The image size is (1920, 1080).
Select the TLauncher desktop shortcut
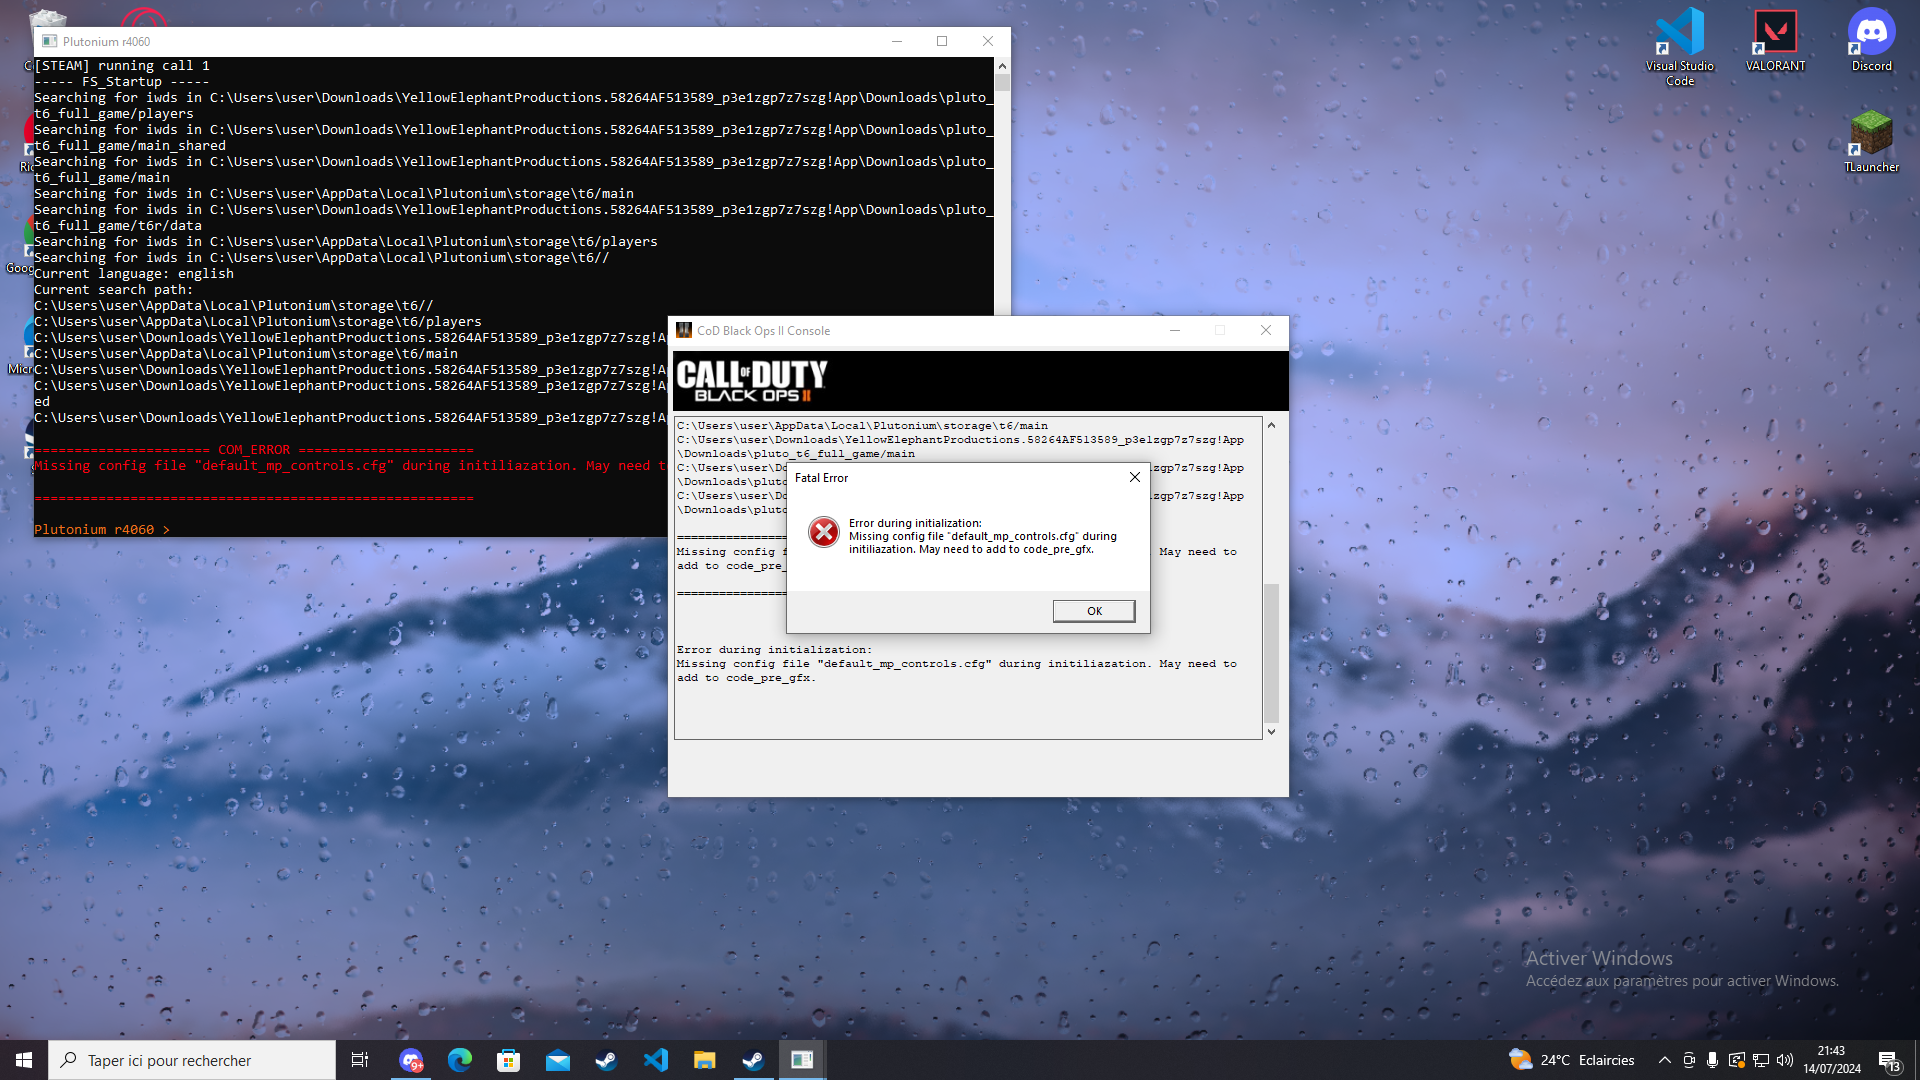coord(1871,141)
